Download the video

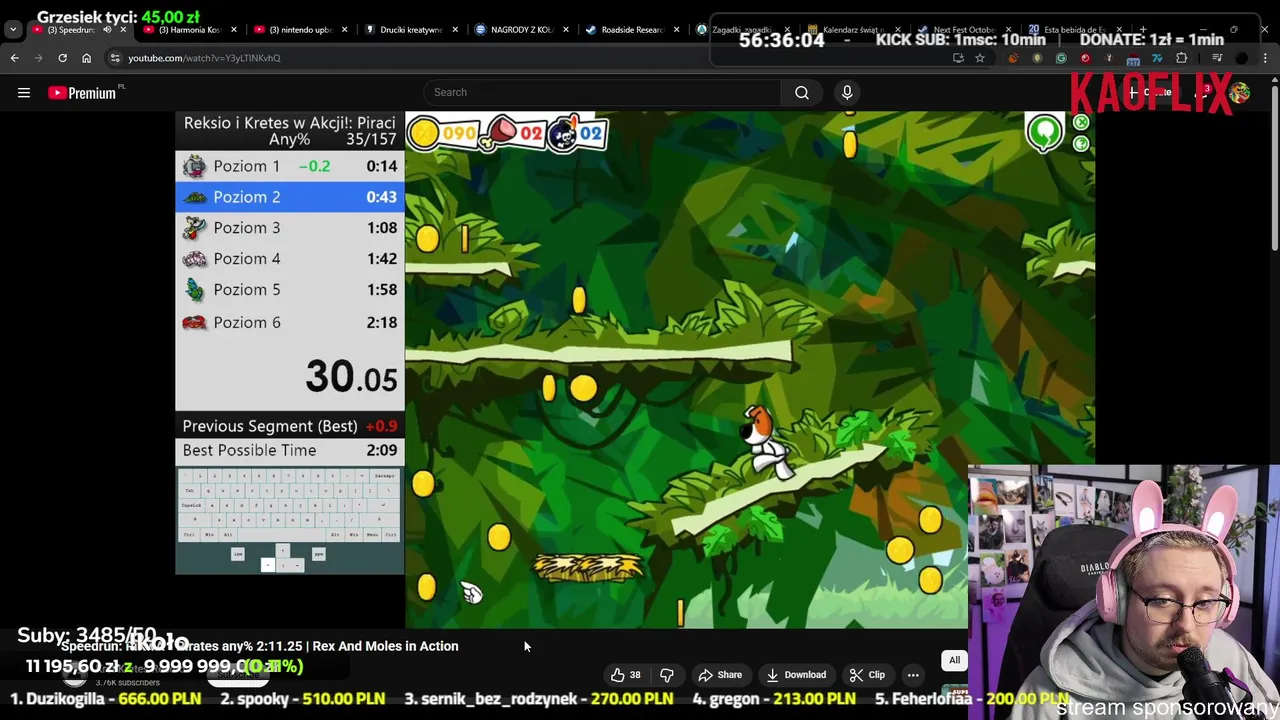click(x=796, y=675)
